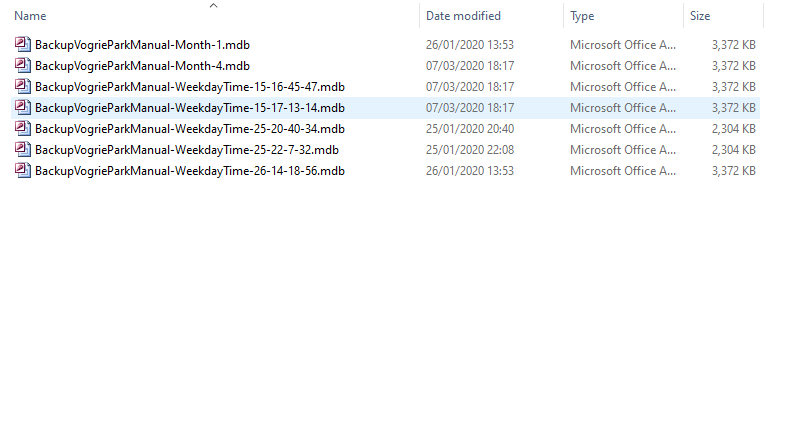This screenshot has height=445, width=790.
Task: Click the icon of WeekdayTime-25-20-40-34.mdb file
Action: point(24,128)
